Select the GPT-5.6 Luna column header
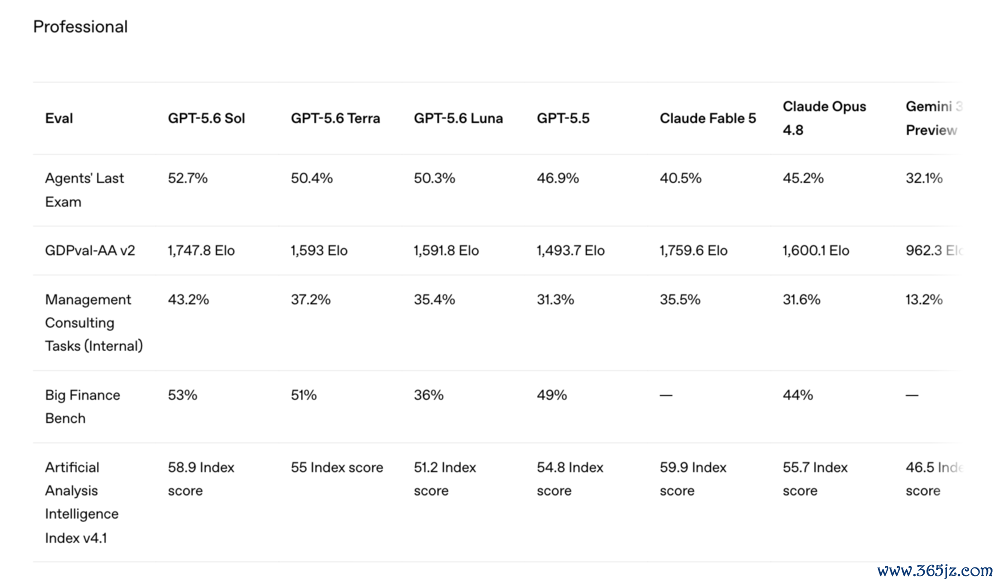 click(458, 119)
